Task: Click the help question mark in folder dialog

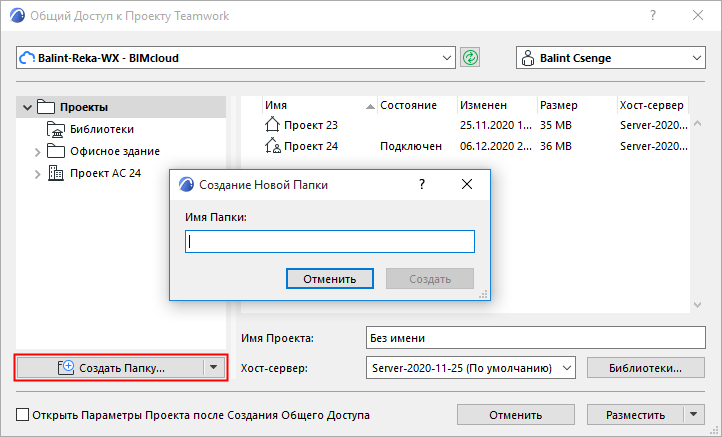Action: point(422,185)
